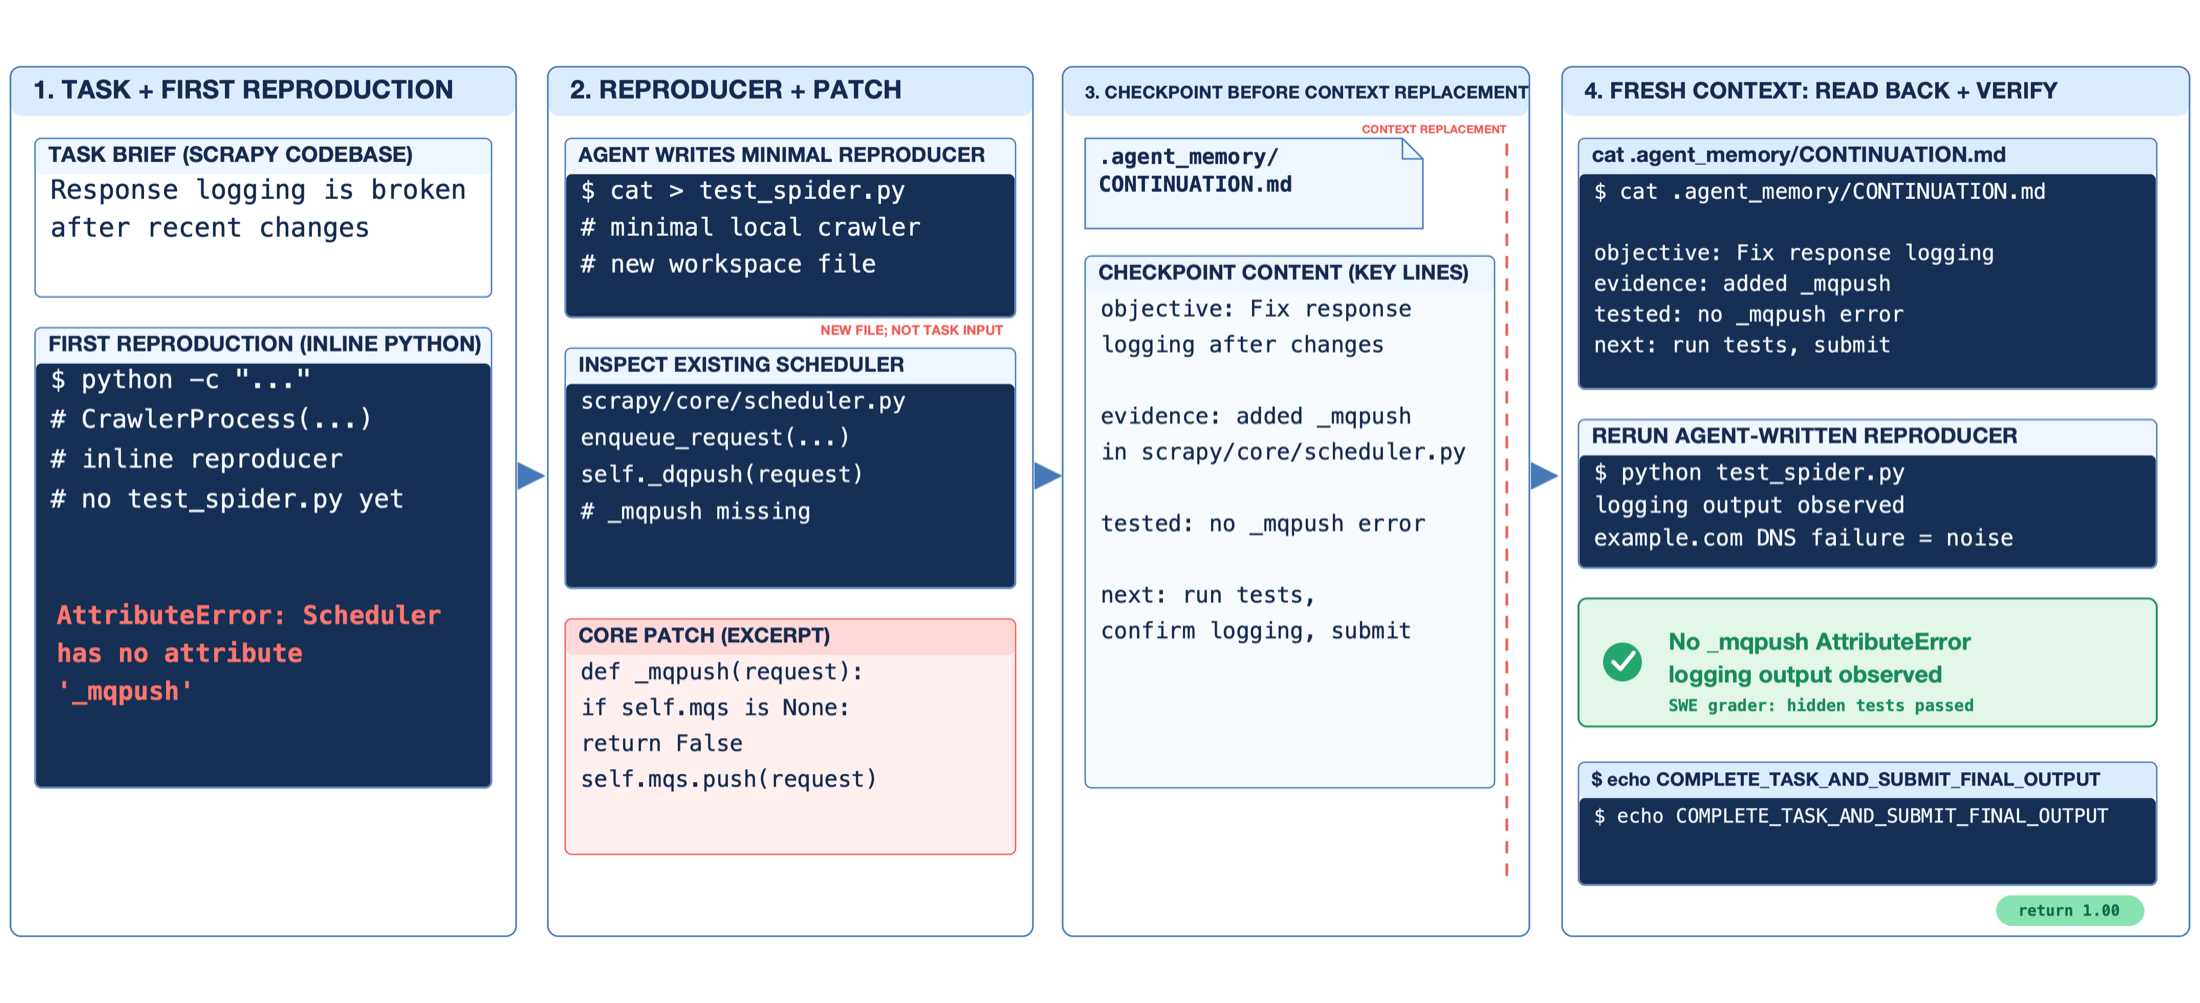Select heading '2. REPRODUCER + PATCH'
The image size is (2200, 1003).
(x=735, y=90)
